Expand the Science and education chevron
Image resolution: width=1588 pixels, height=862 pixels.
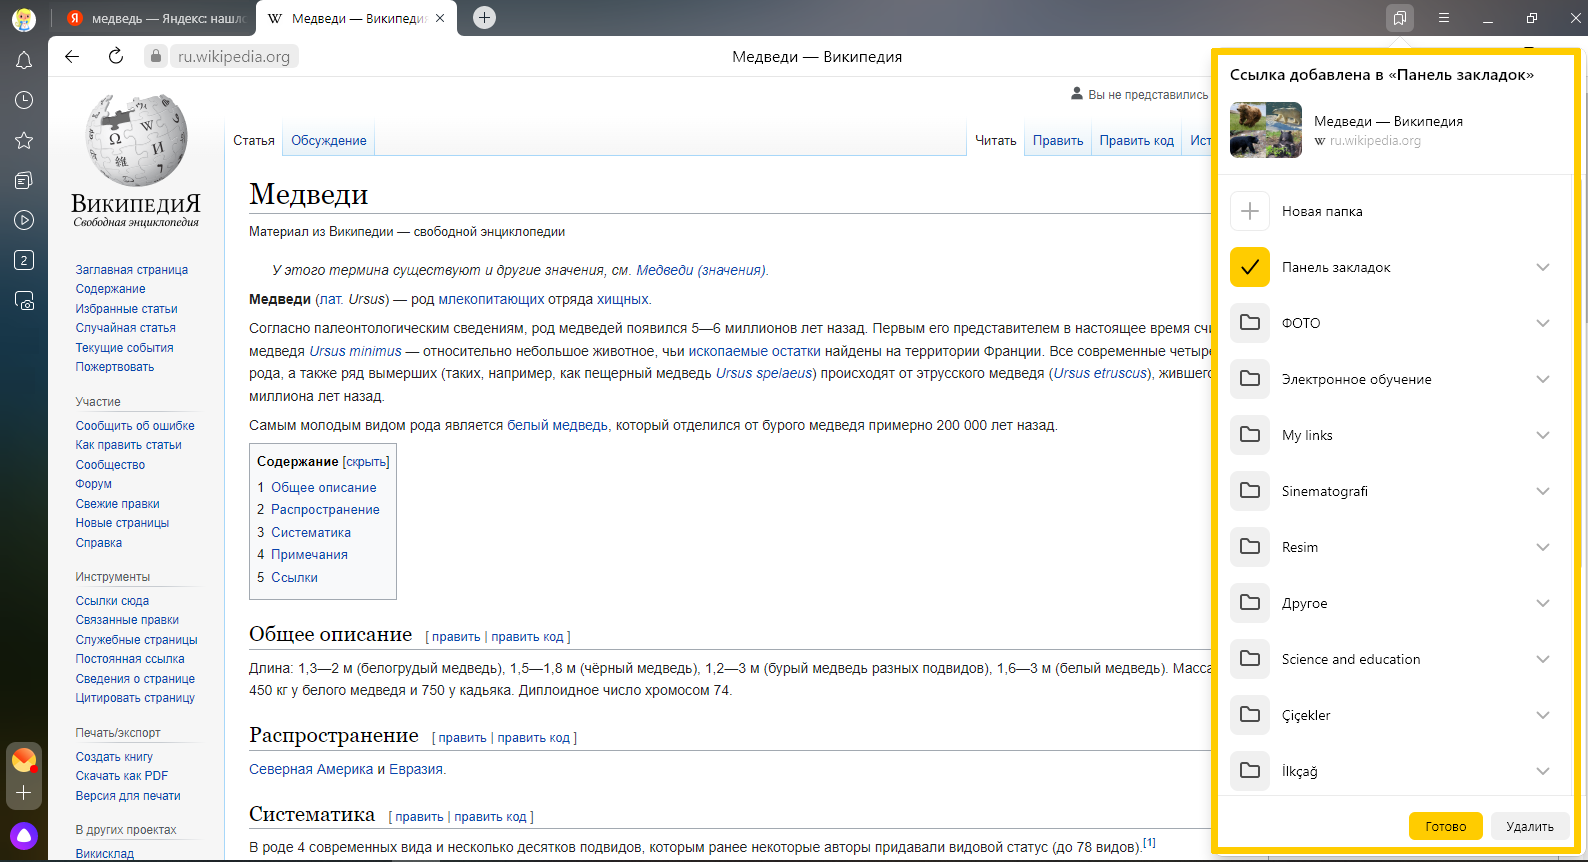(x=1543, y=659)
